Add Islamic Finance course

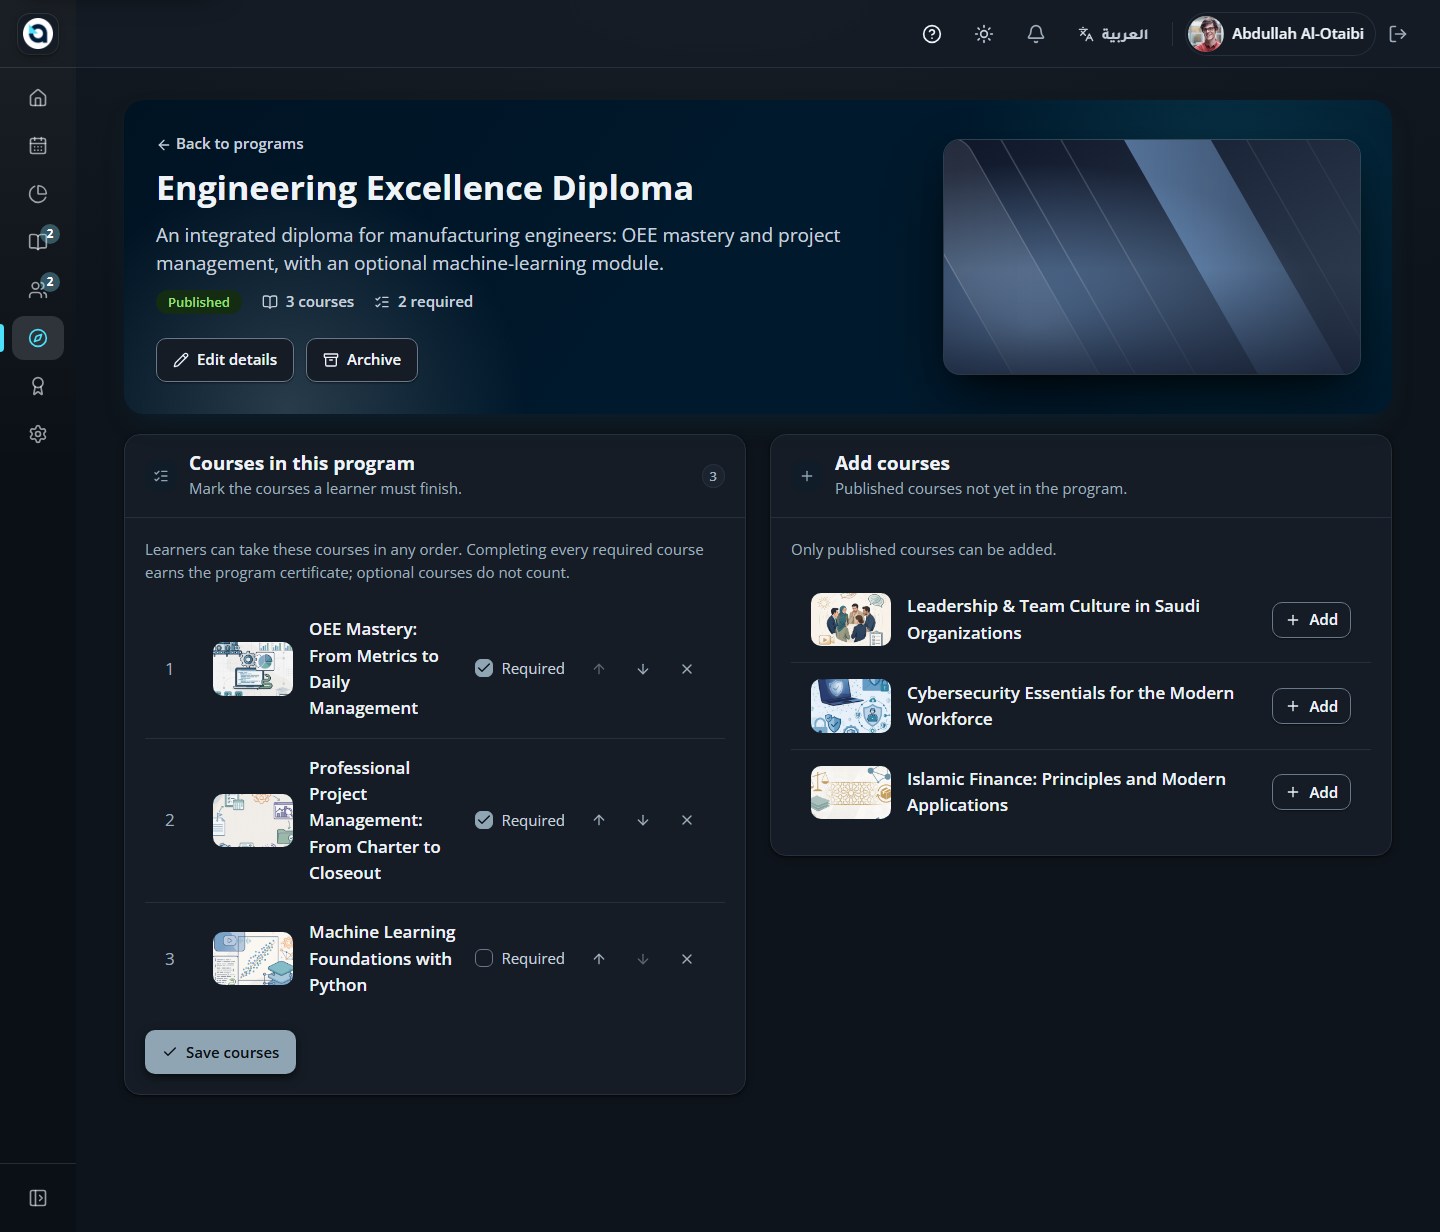(1311, 792)
